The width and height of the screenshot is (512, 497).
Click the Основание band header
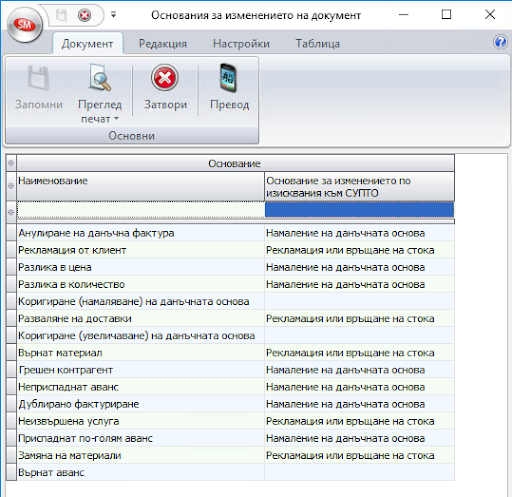pyautogui.click(x=235, y=163)
